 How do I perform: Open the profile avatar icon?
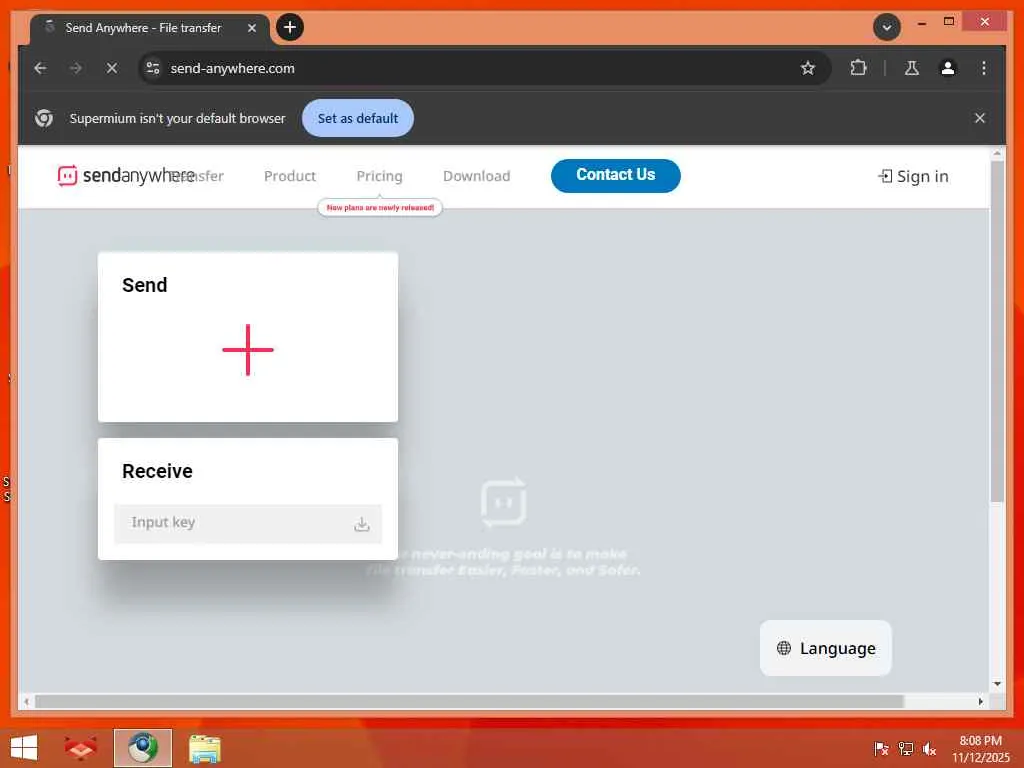point(948,68)
